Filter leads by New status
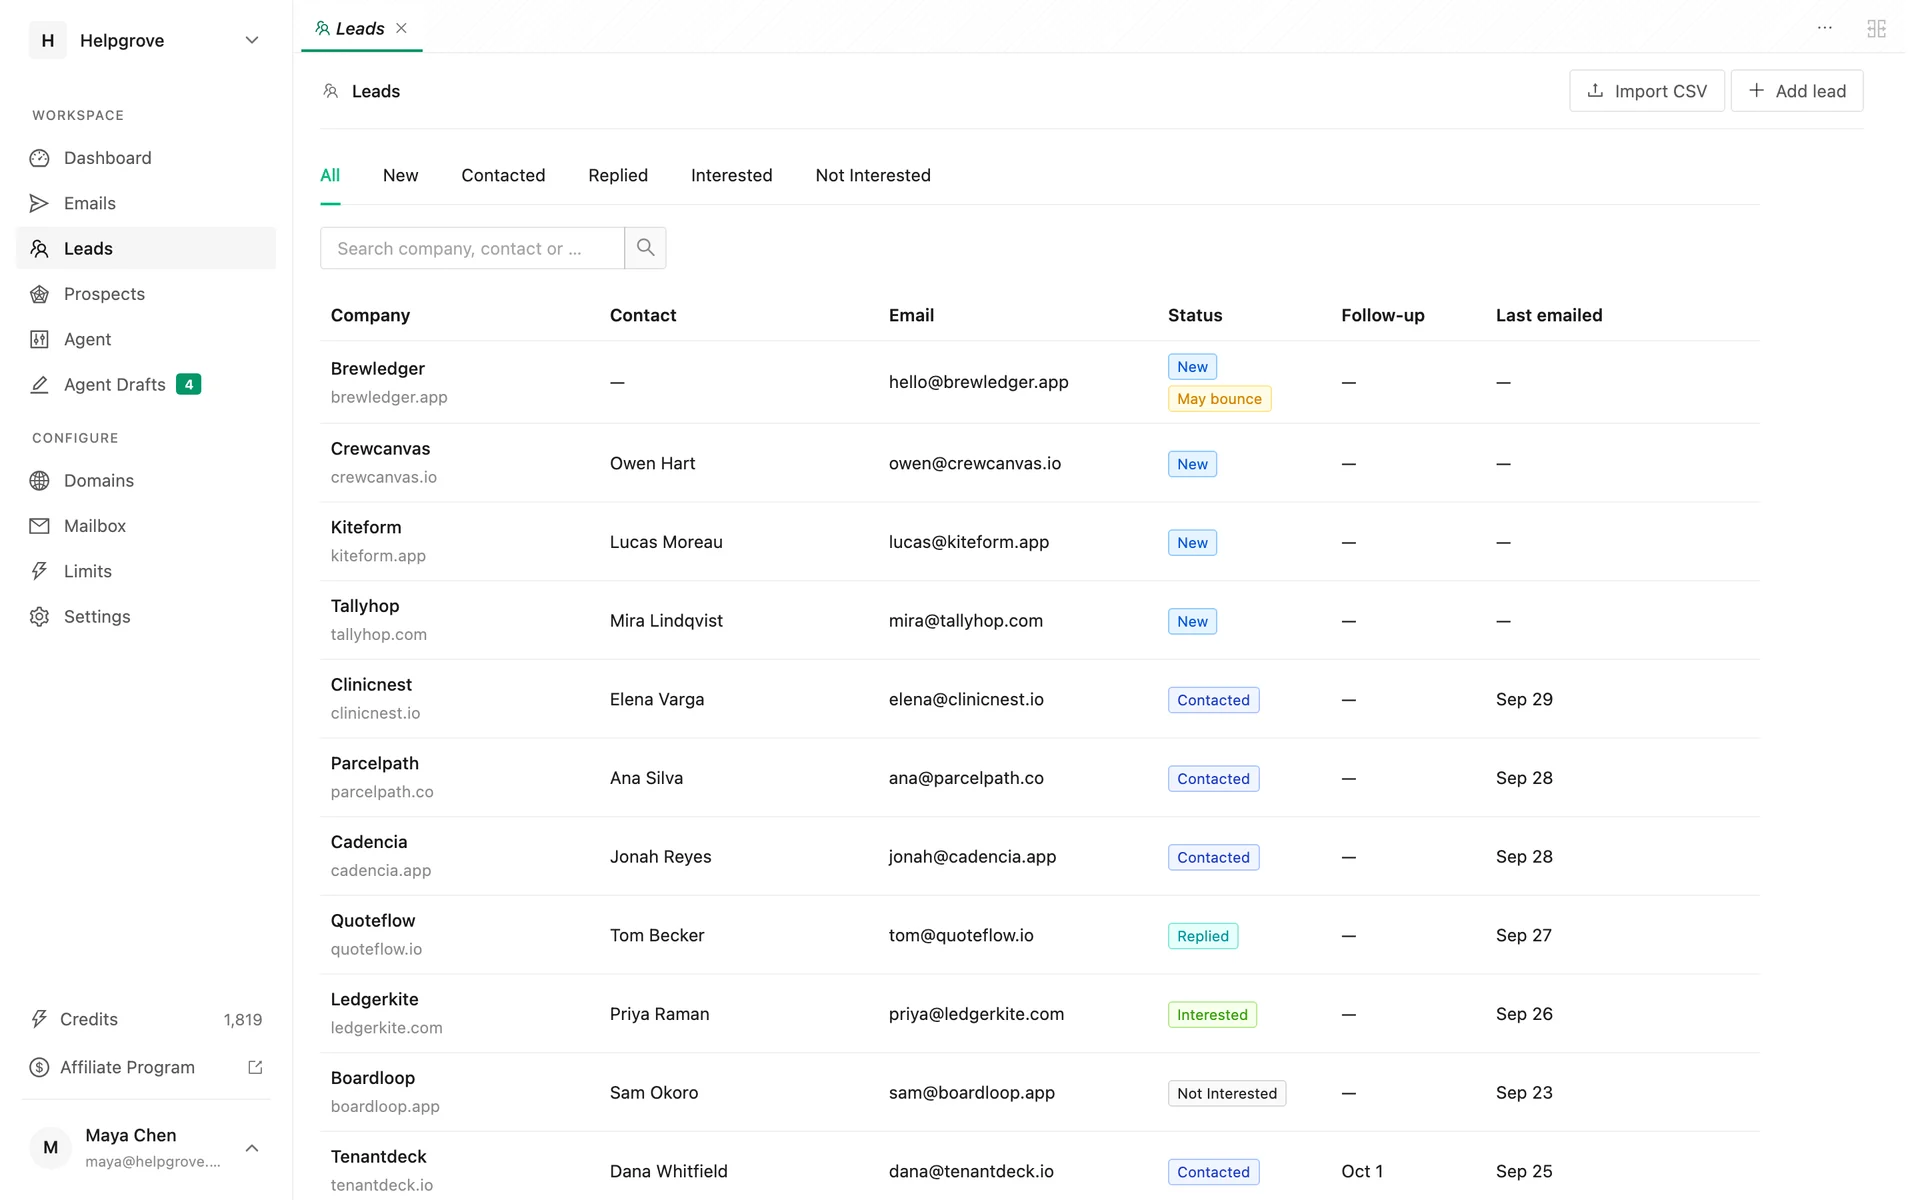 point(400,175)
